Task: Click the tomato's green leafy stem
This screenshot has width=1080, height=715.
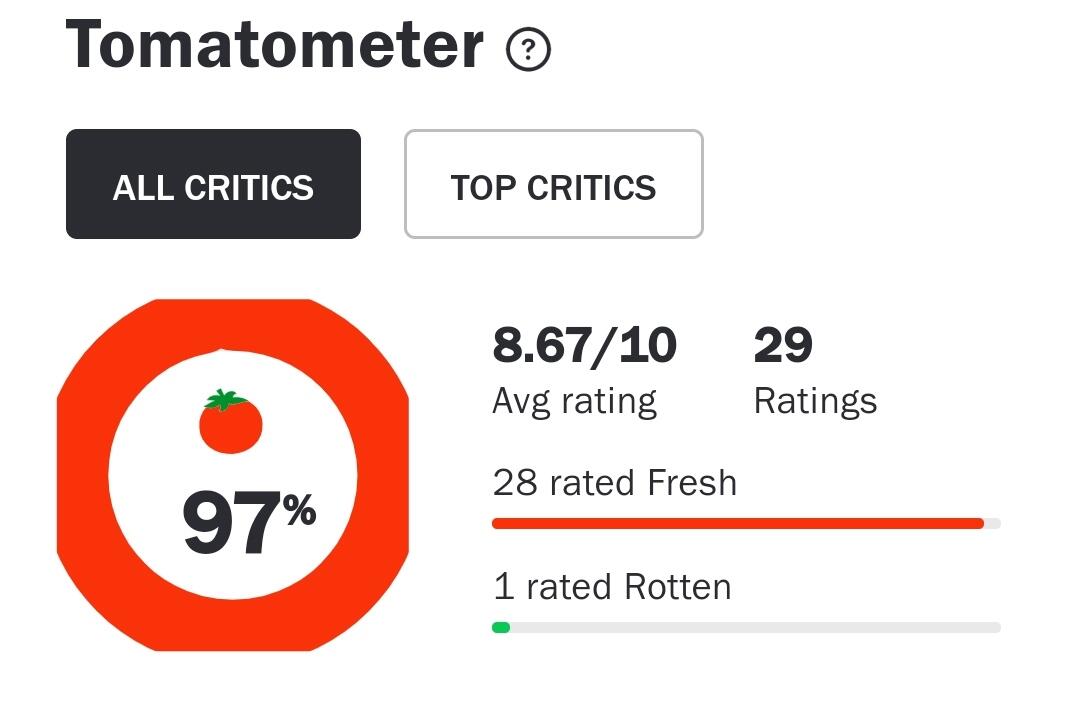Action: pyautogui.click(x=226, y=399)
